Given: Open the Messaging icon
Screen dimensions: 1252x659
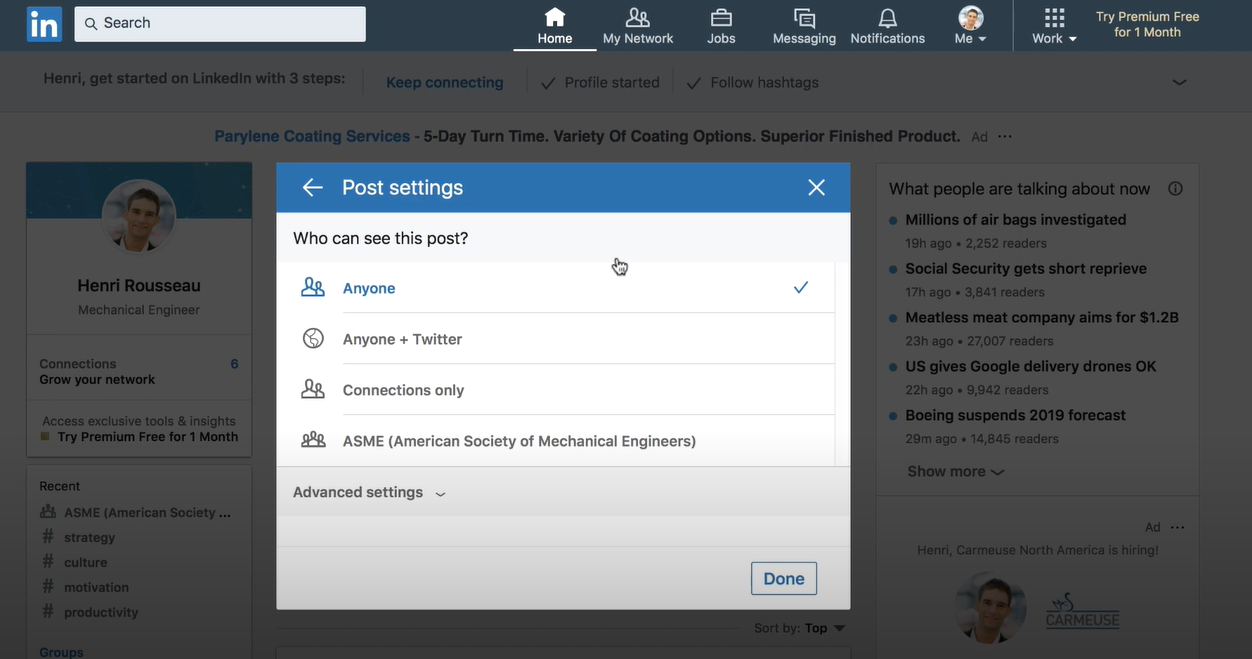Looking at the screenshot, I should pos(804,18).
